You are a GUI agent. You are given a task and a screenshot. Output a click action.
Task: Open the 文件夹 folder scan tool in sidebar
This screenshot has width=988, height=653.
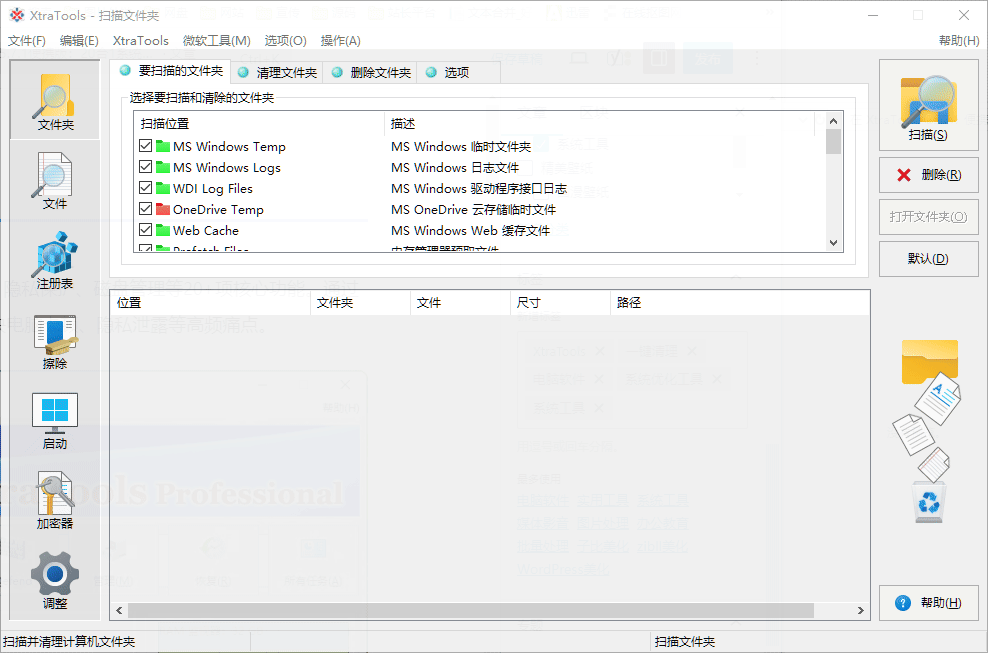click(55, 100)
